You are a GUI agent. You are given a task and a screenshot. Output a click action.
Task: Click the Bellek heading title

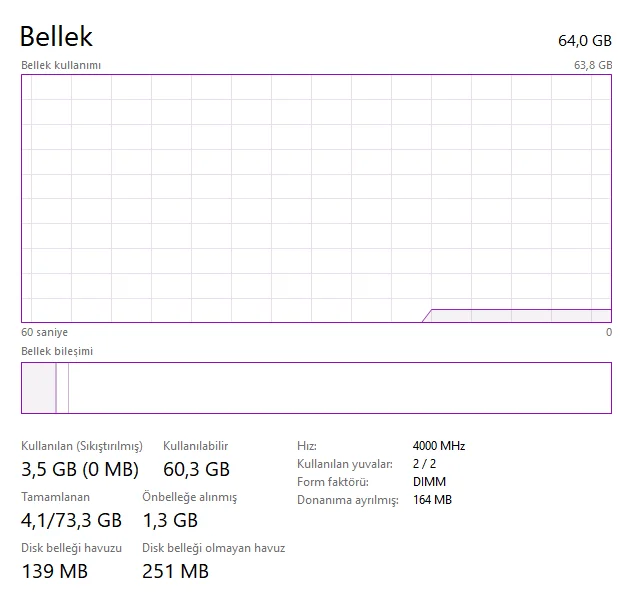56,36
